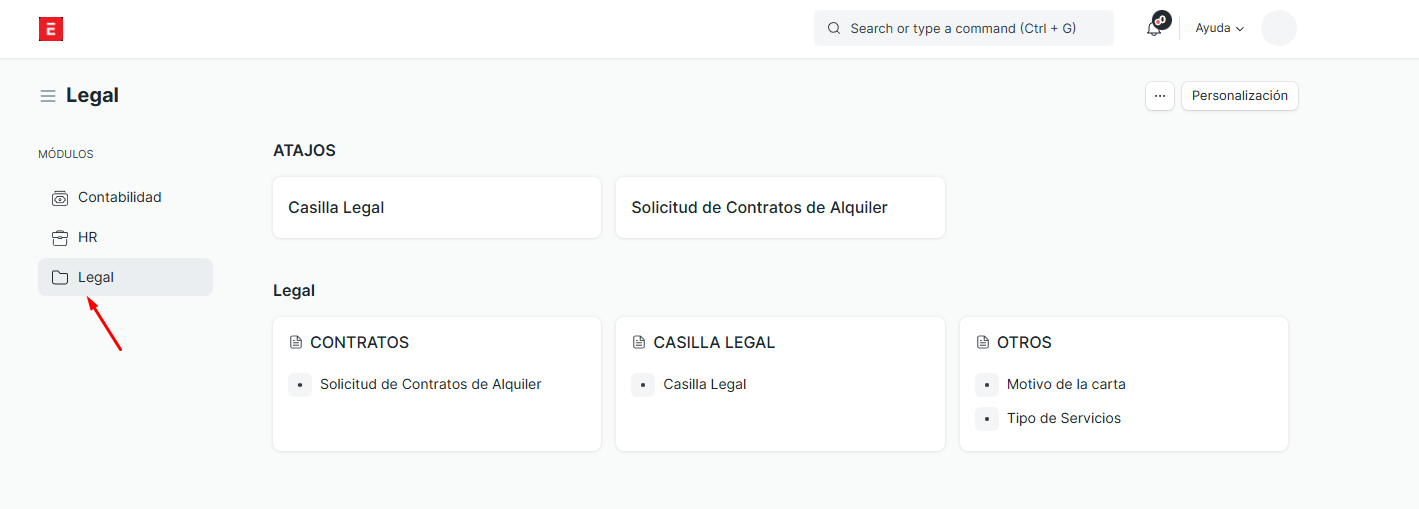Click the CASILLA LEGAL card document icon

click(x=639, y=343)
